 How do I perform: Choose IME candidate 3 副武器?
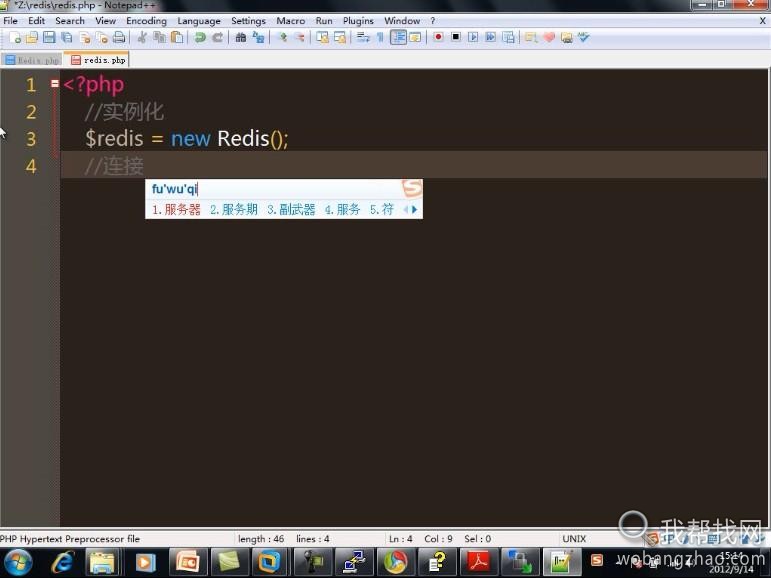click(x=291, y=210)
